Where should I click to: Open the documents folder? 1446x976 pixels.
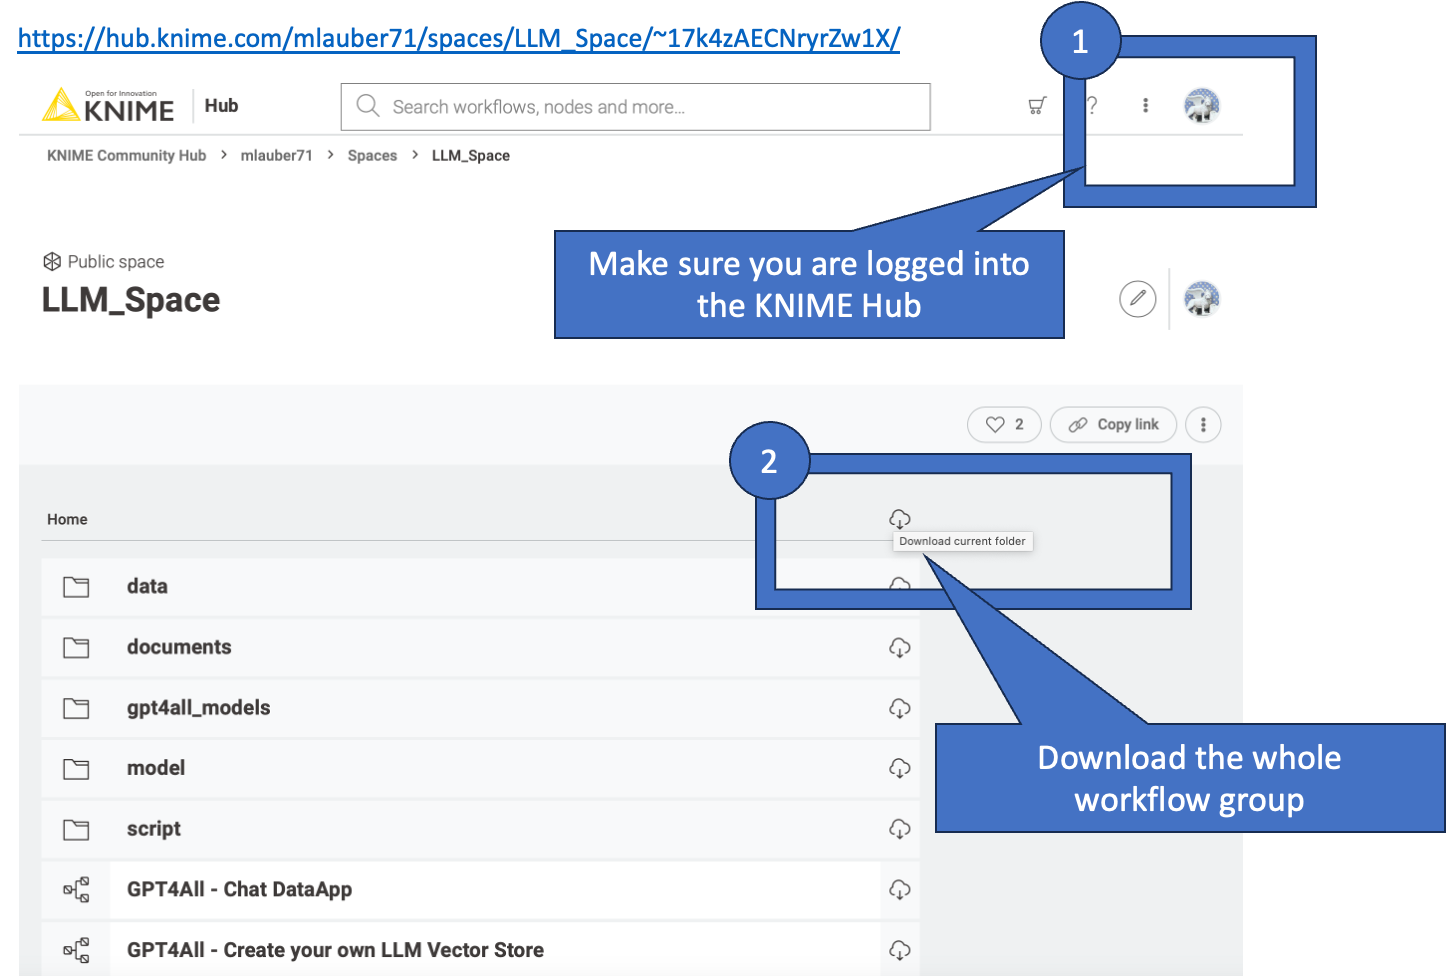click(x=179, y=647)
